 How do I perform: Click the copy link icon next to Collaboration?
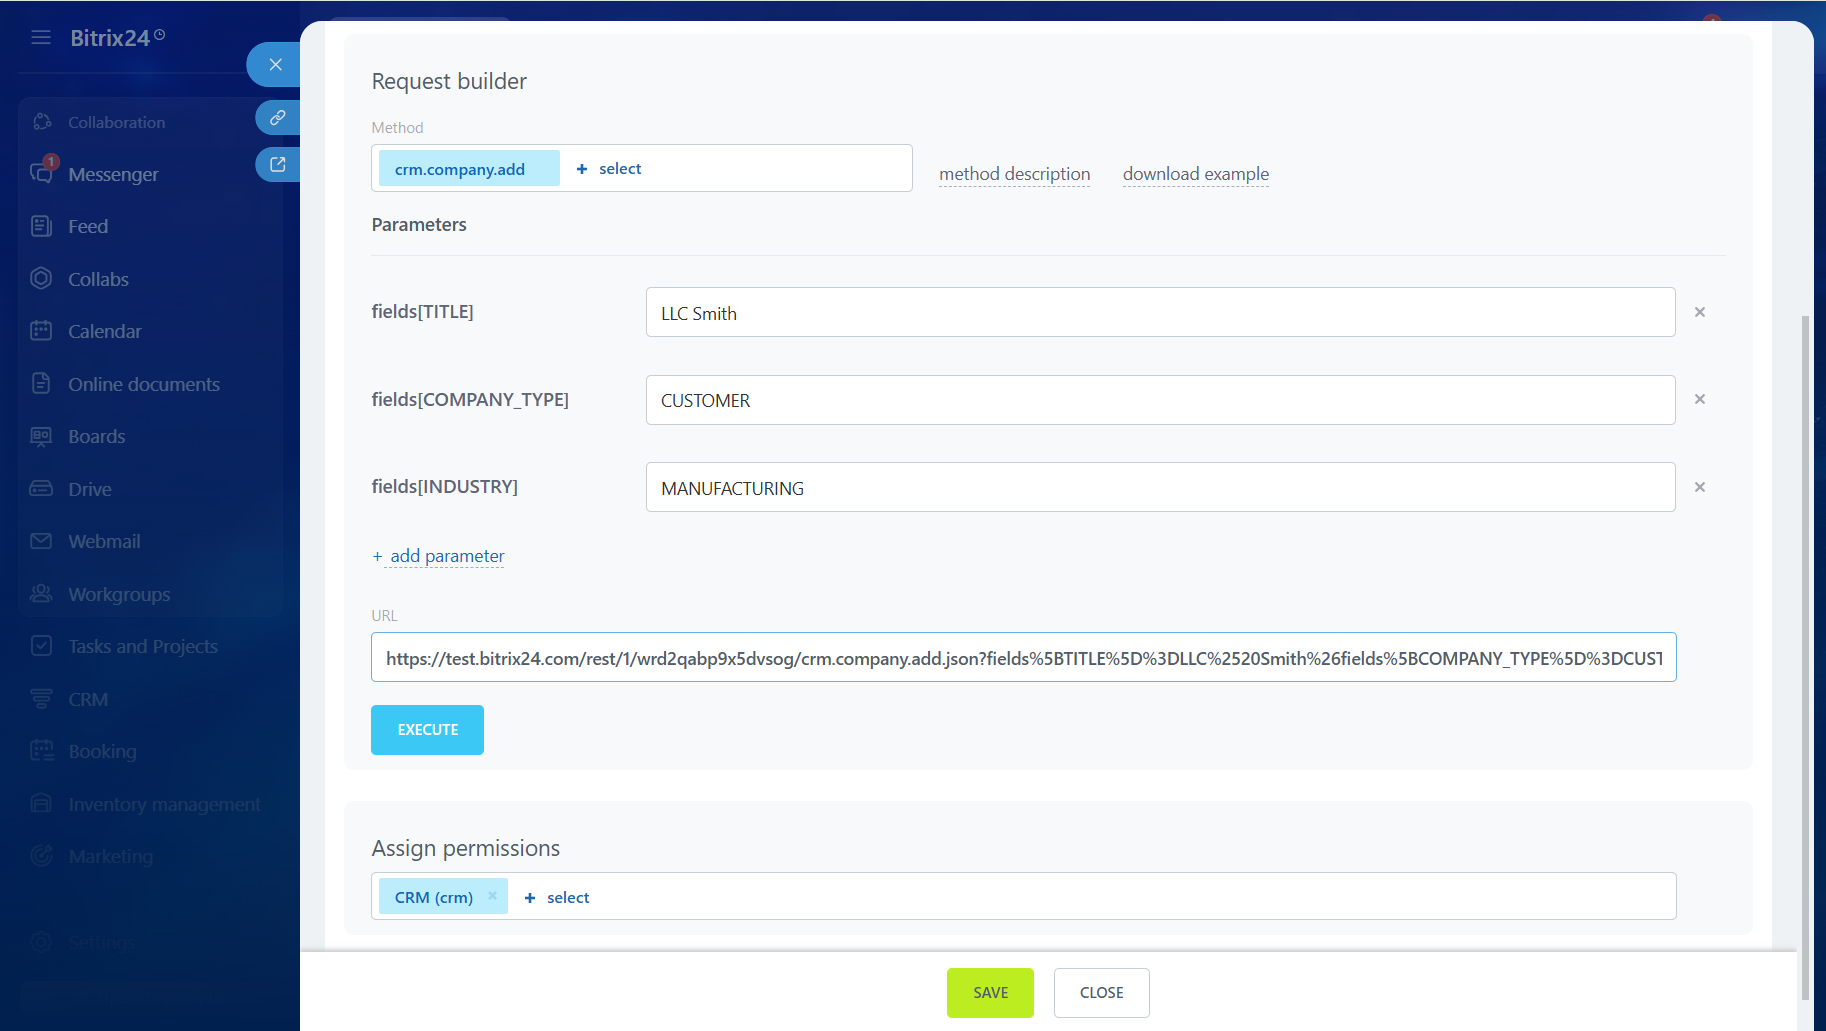277,117
